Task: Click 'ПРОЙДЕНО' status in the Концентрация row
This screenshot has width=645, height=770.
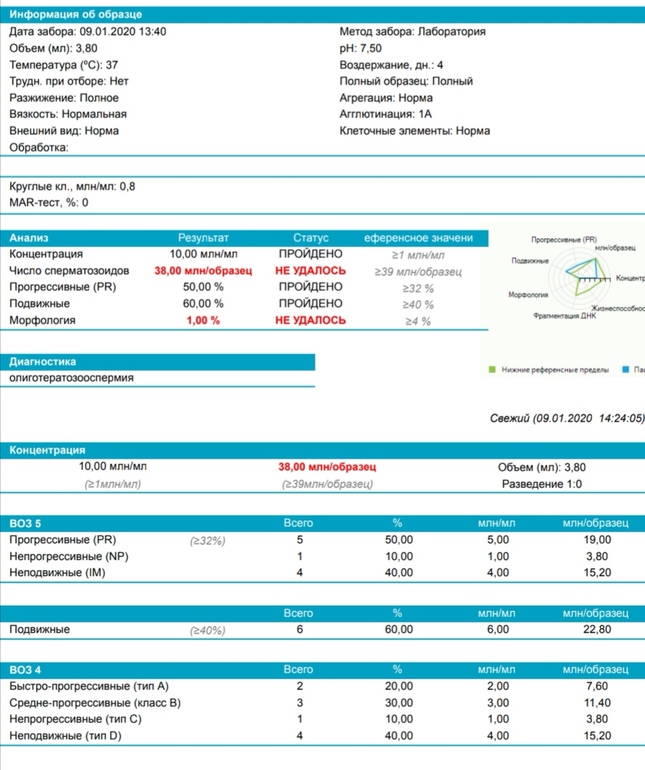Action: (x=310, y=255)
